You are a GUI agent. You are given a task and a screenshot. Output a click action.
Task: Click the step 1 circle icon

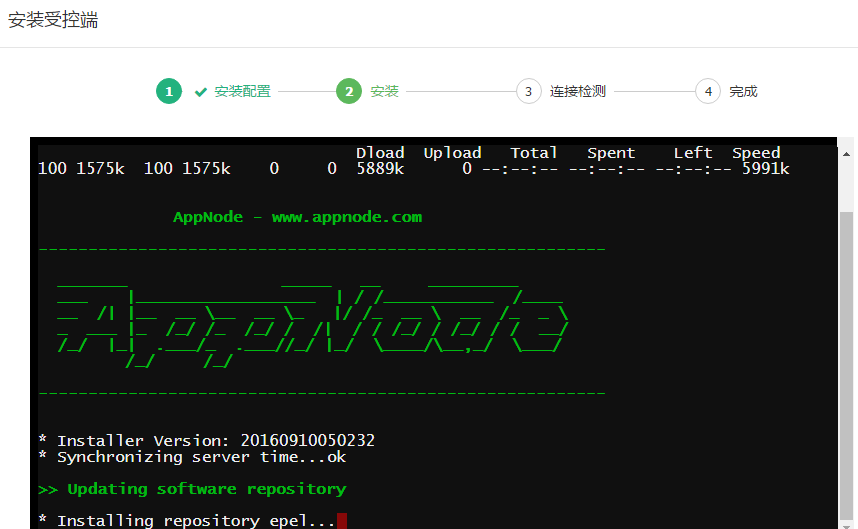pos(169,91)
